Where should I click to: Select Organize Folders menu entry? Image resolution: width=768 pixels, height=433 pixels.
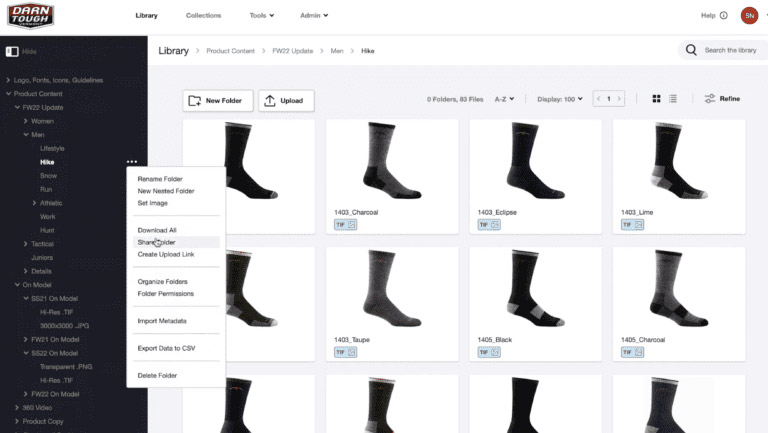click(163, 282)
